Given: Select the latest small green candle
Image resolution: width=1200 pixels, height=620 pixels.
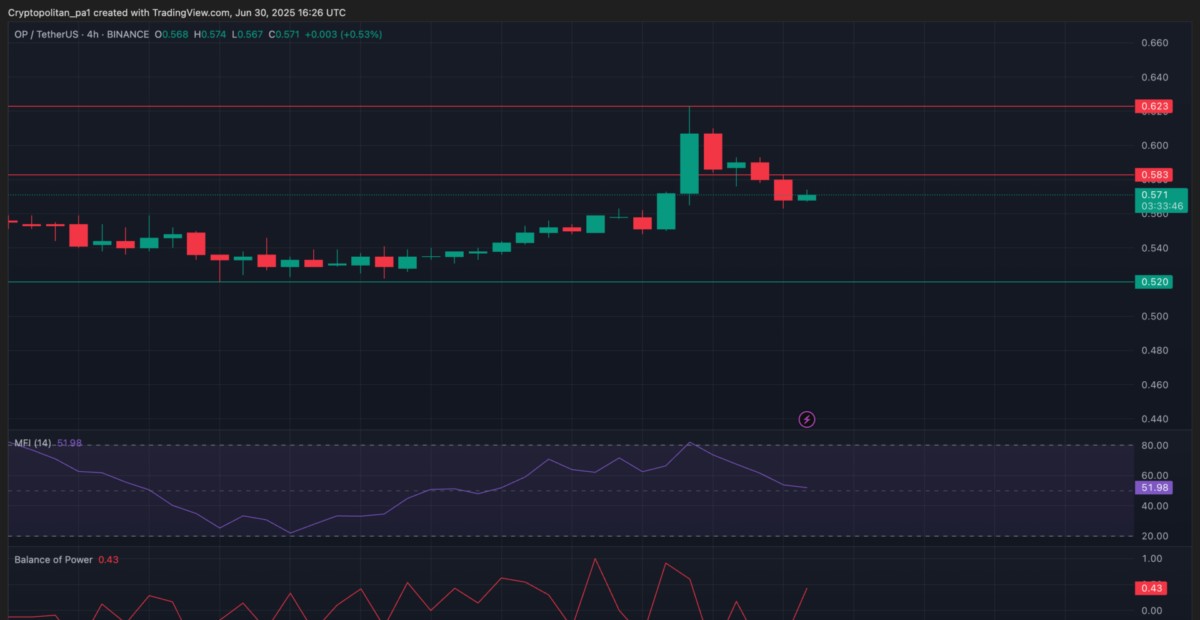Looking at the screenshot, I should coord(806,197).
